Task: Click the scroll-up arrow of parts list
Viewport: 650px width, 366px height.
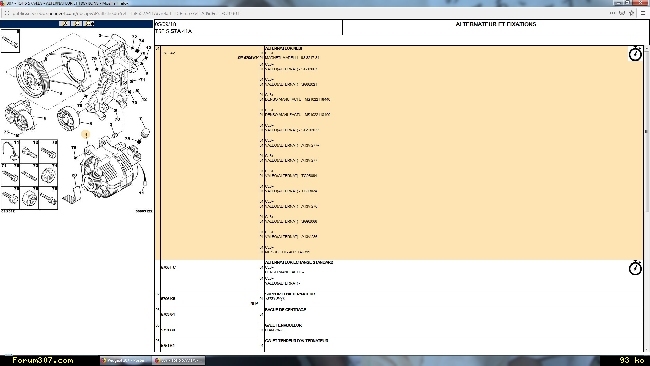Action: coord(646,48)
